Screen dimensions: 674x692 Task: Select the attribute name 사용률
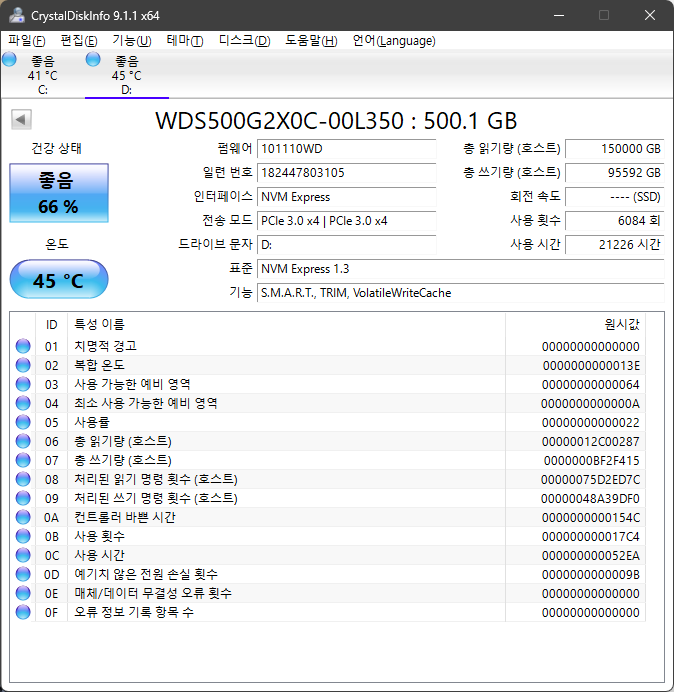92,422
